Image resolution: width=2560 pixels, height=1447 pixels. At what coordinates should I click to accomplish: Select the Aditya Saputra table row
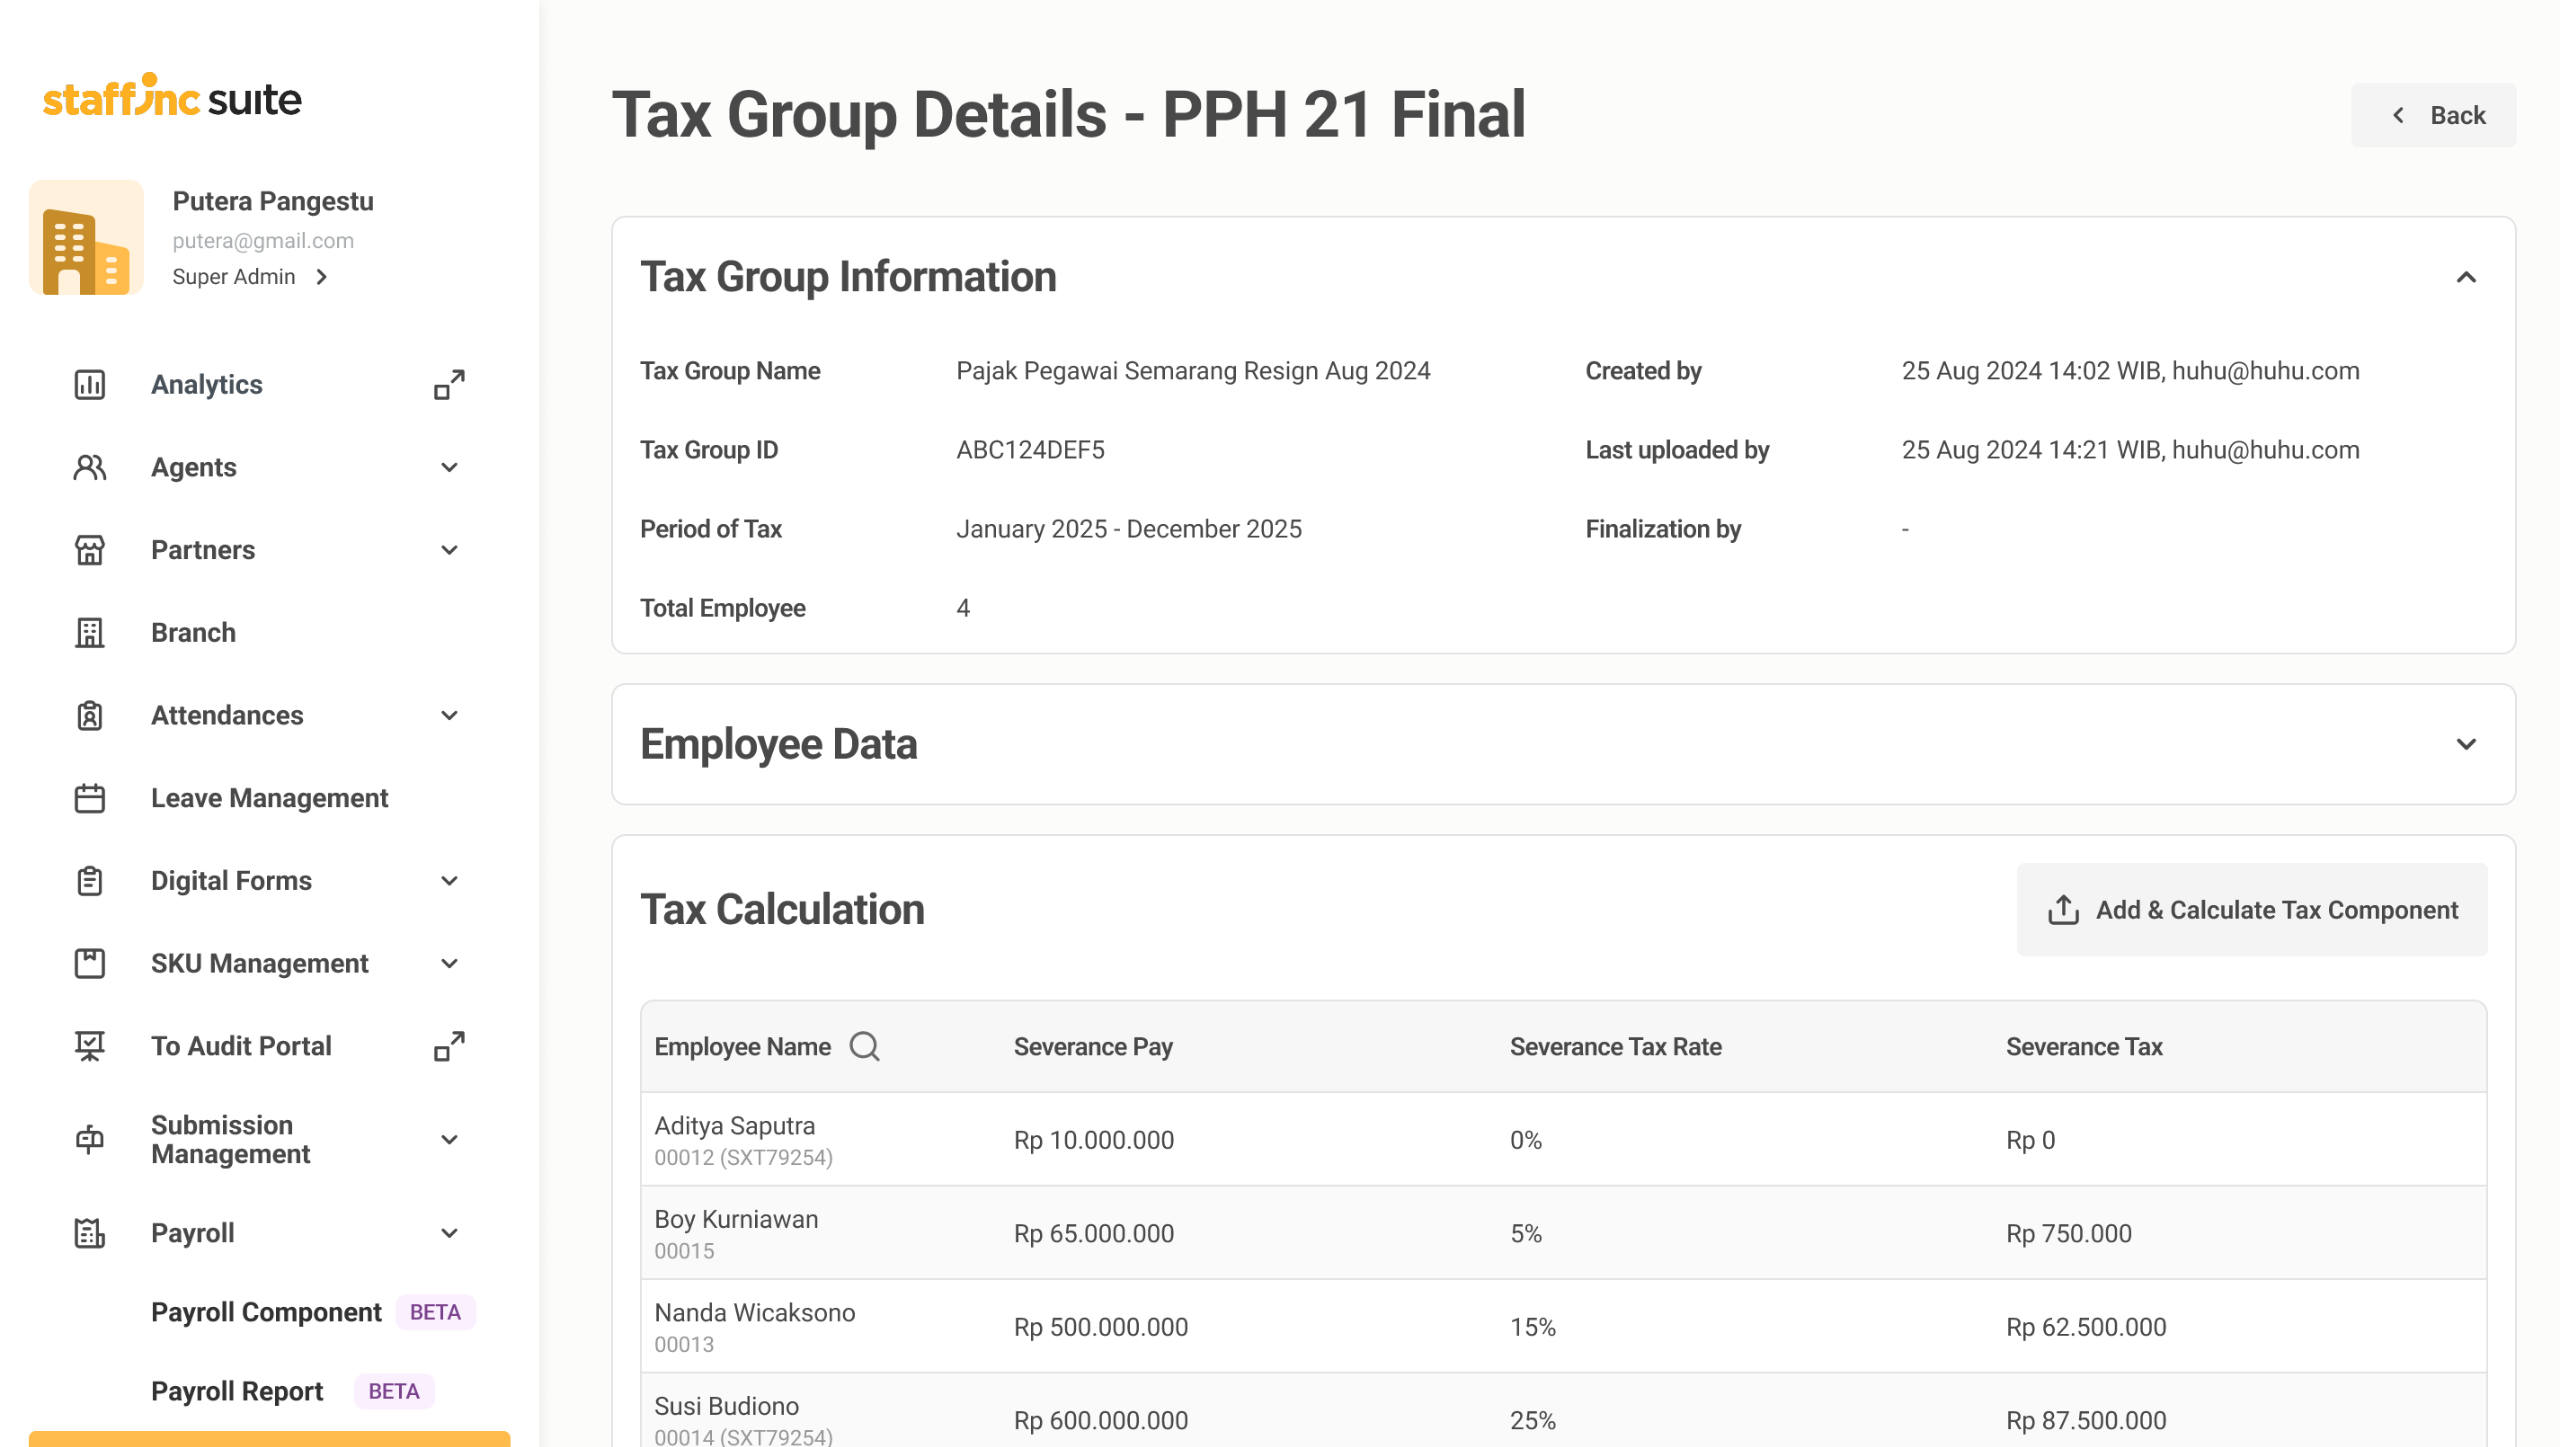tap(1562, 1140)
